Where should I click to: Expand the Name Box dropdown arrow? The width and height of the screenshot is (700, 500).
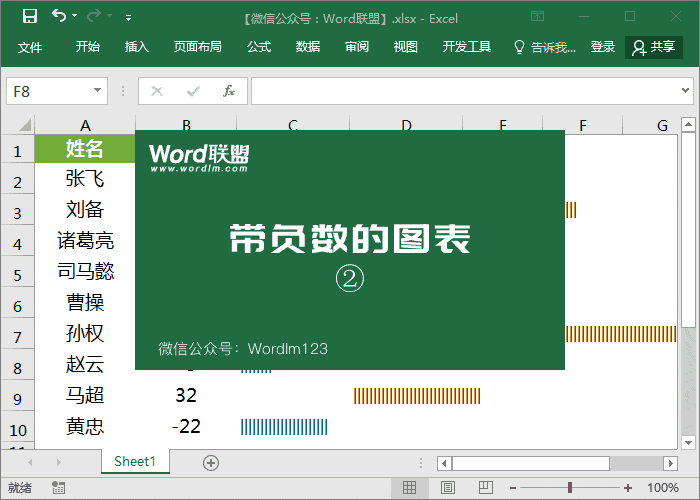pos(97,91)
